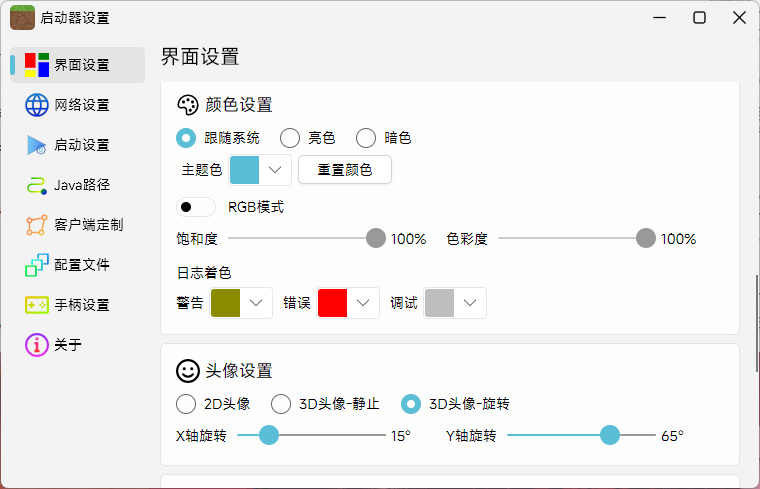The image size is (760, 489).
Task: Click the pink info icon for 关于
Action: click(x=37, y=345)
